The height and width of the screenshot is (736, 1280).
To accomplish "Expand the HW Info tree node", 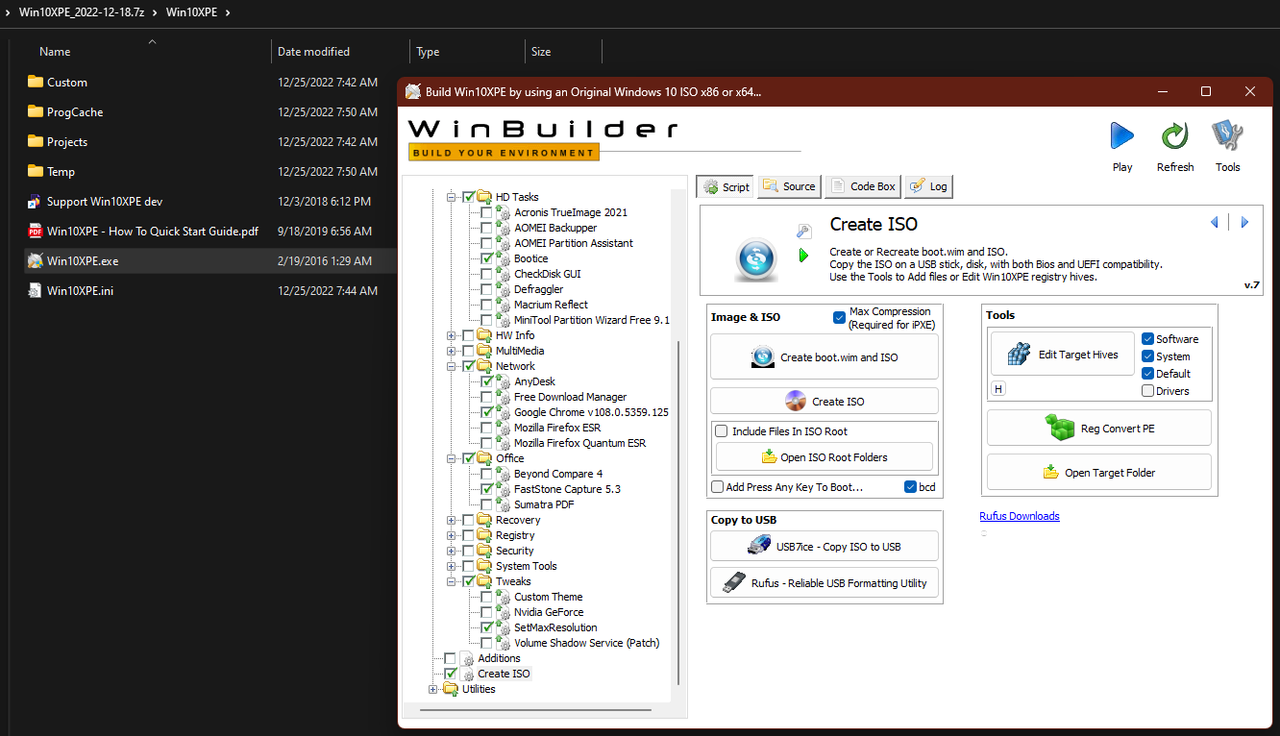I will point(451,335).
